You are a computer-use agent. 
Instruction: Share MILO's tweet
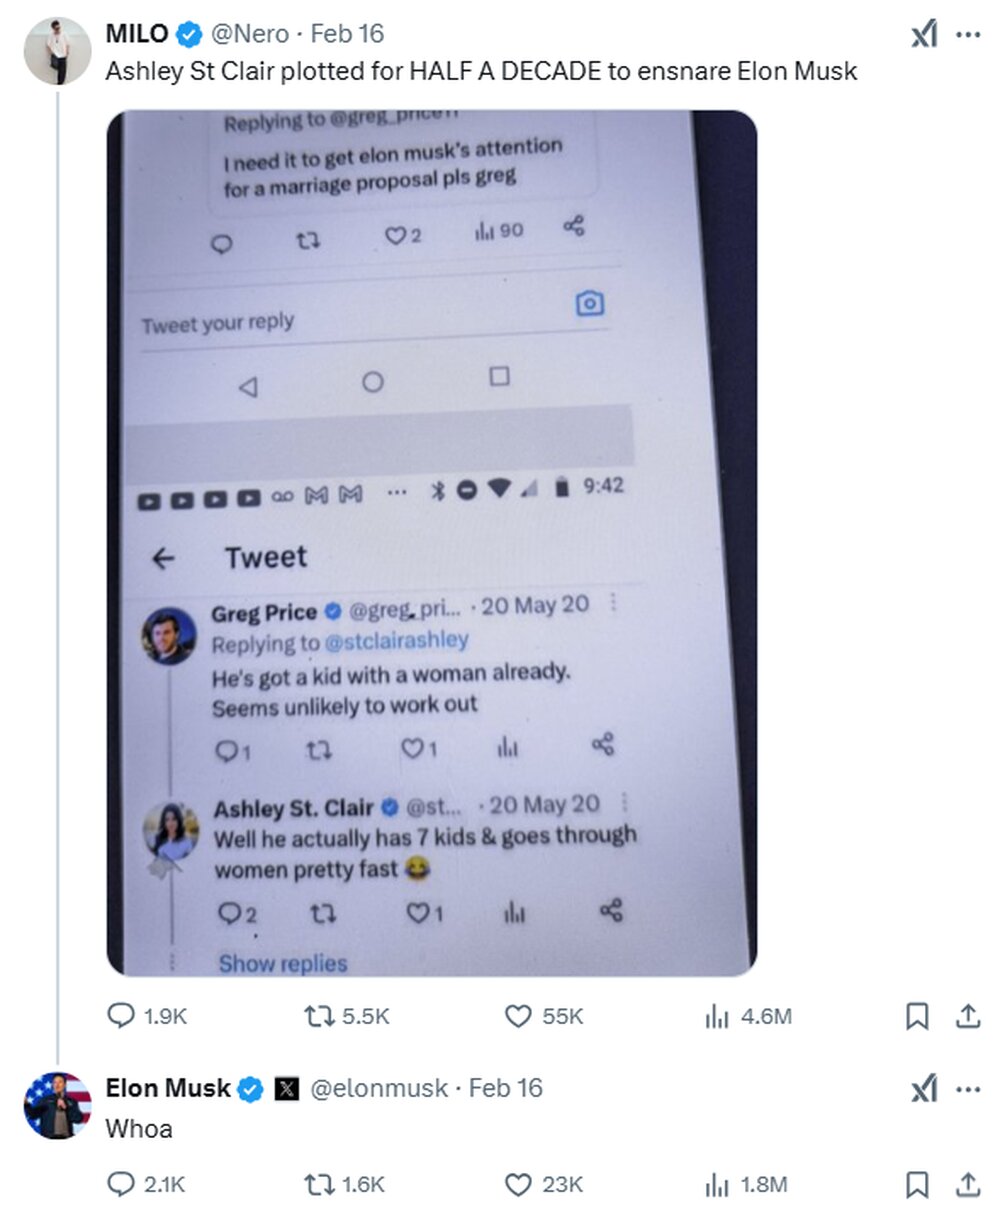tap(967, 1016)
